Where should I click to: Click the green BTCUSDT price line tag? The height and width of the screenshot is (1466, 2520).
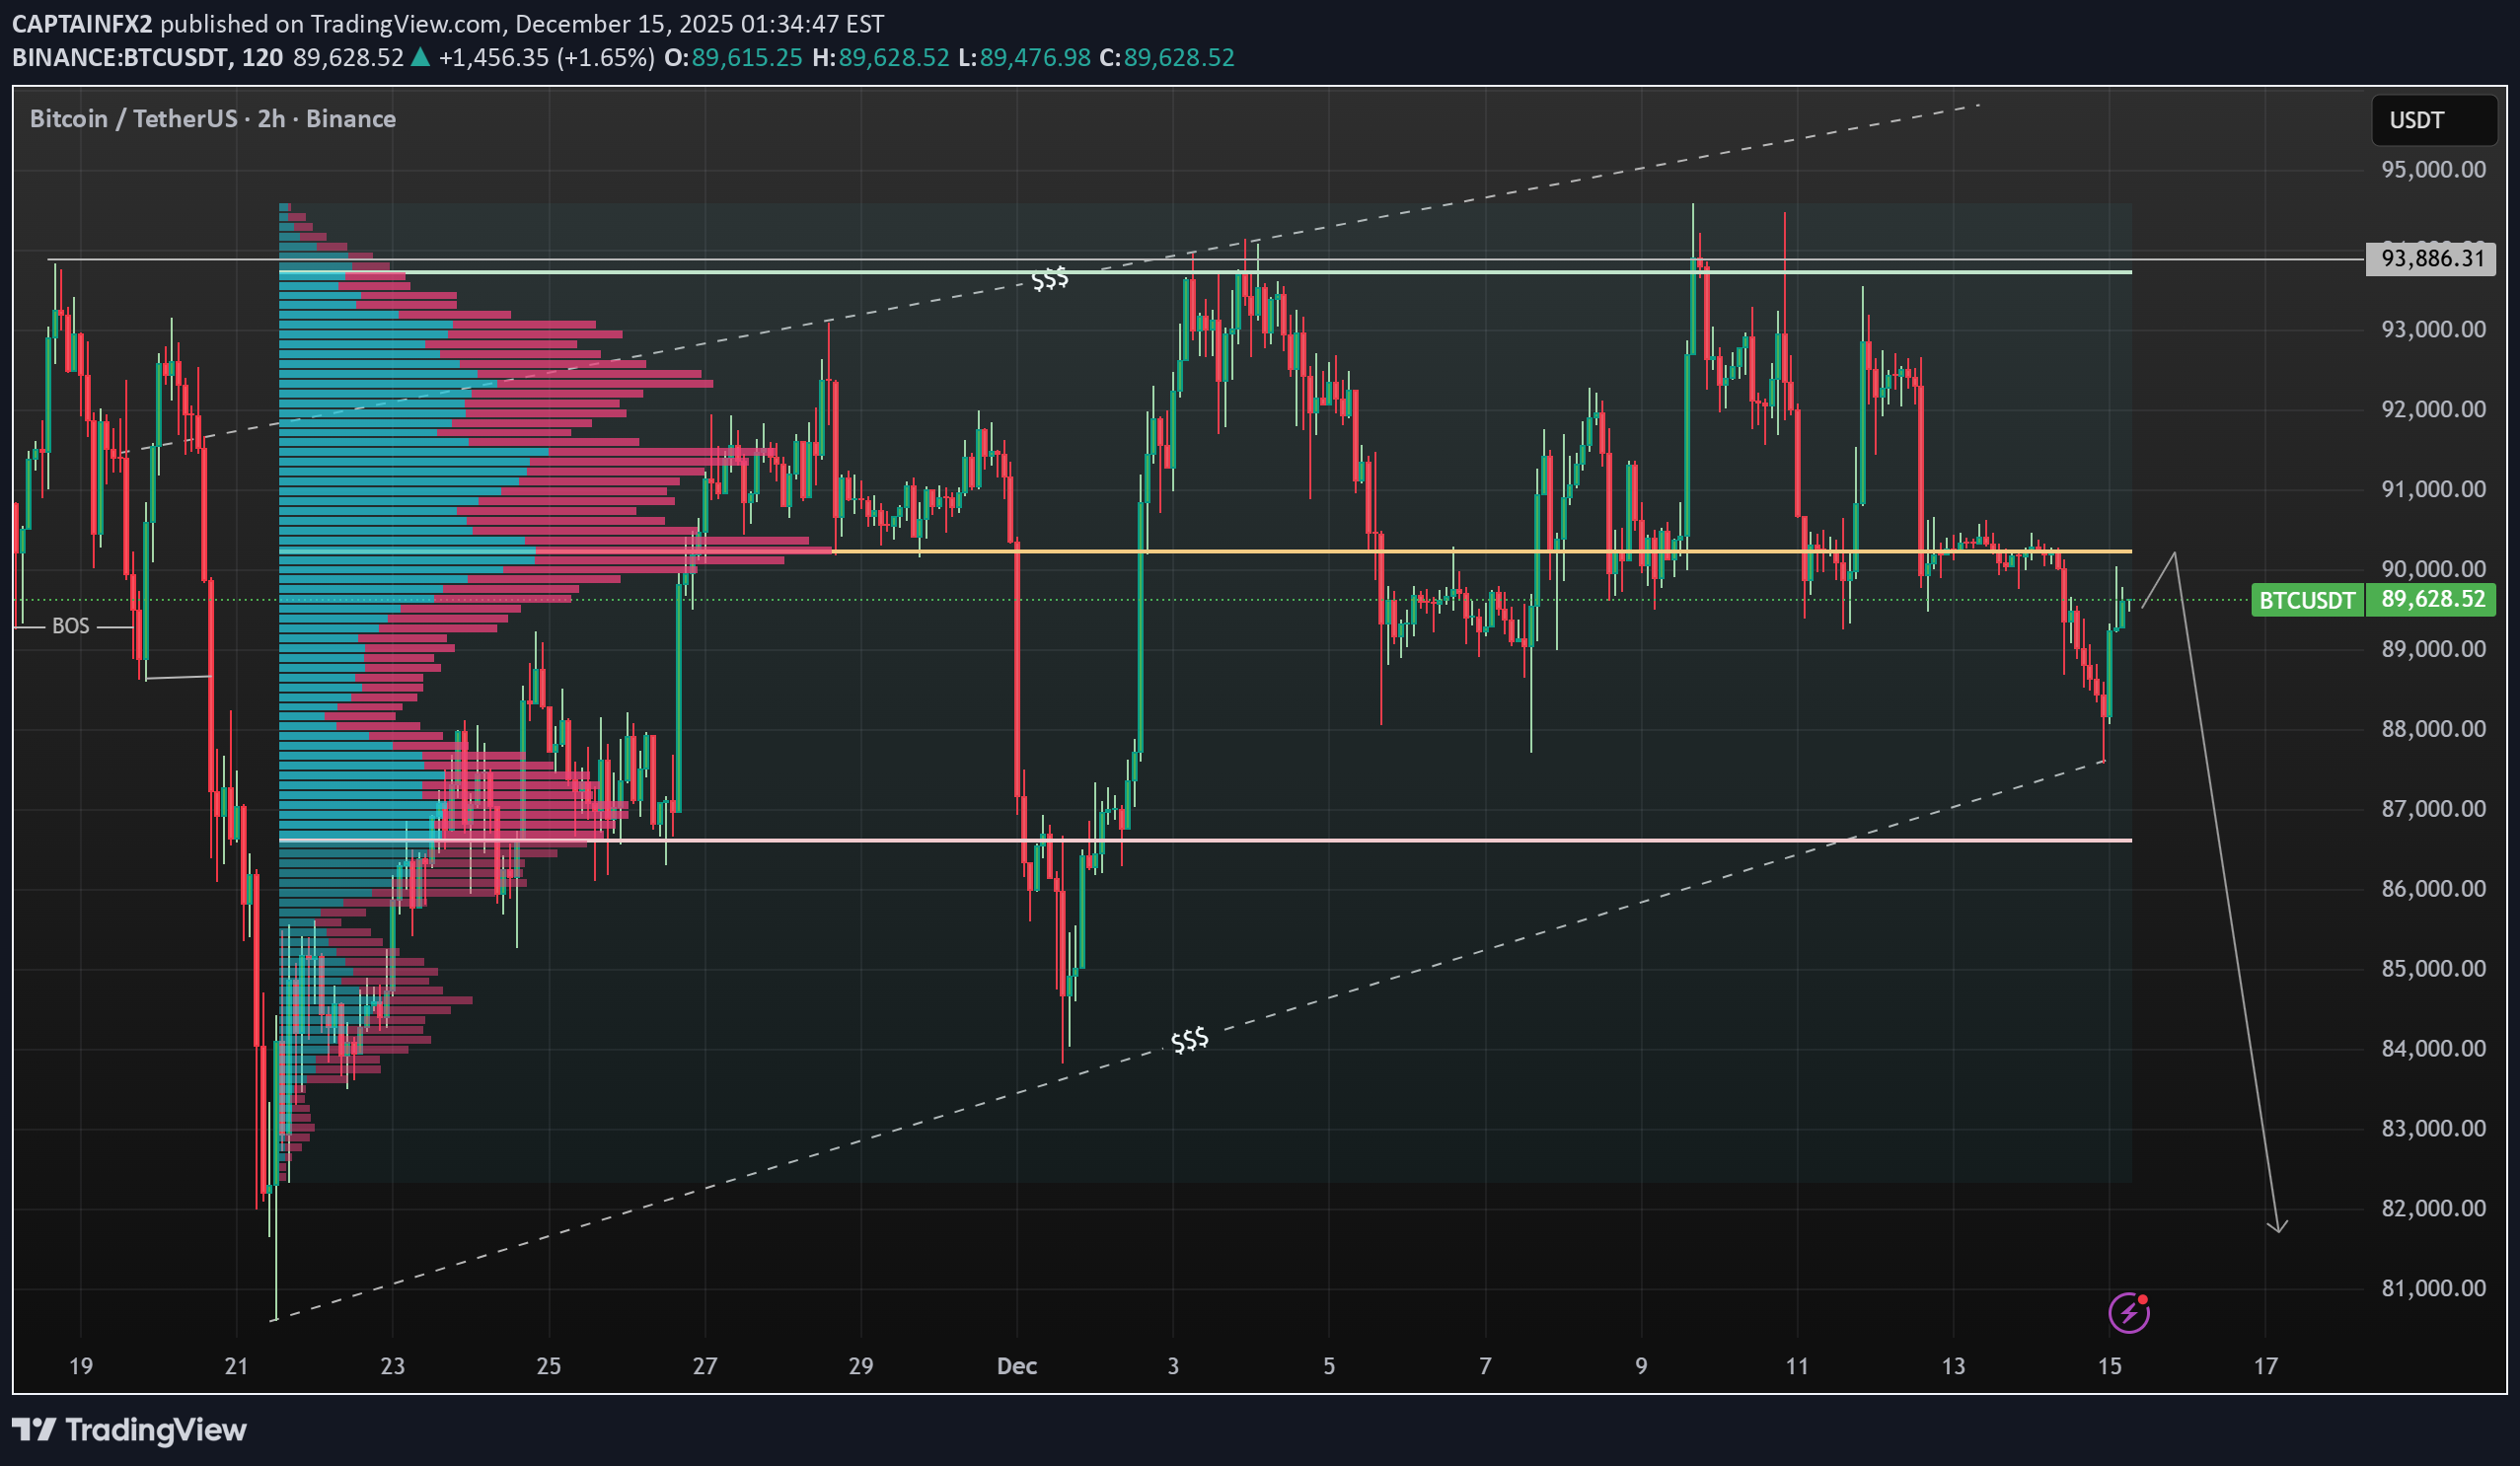coord(2306,600)
